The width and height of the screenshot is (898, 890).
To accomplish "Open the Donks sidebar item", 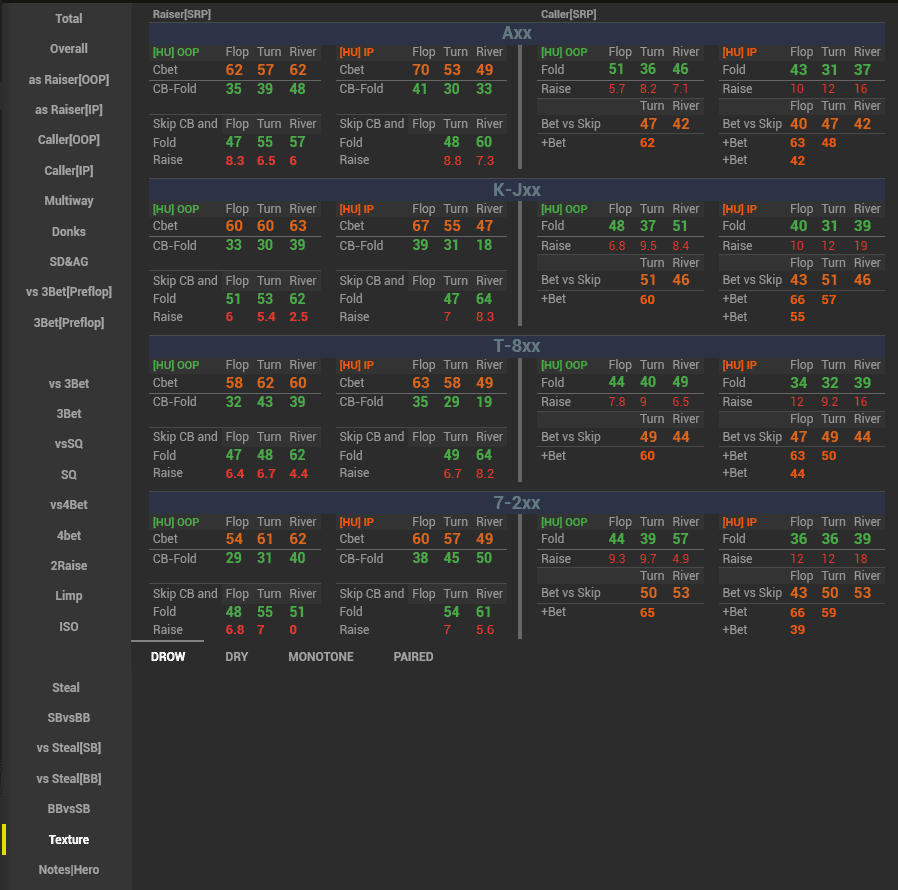I will point(69,232).
